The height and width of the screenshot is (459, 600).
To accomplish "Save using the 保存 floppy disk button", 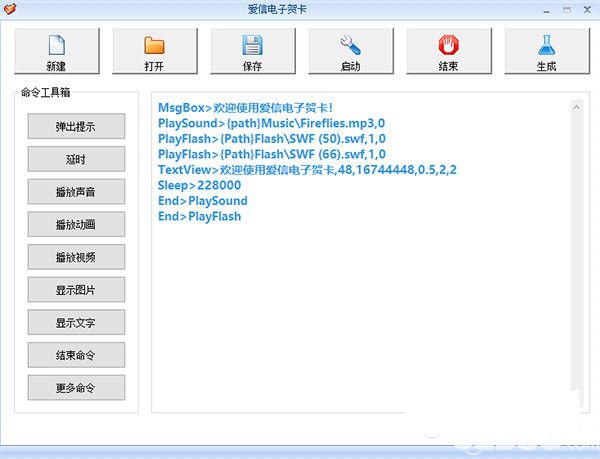I will pyautogui.click(x=253, y=51).
